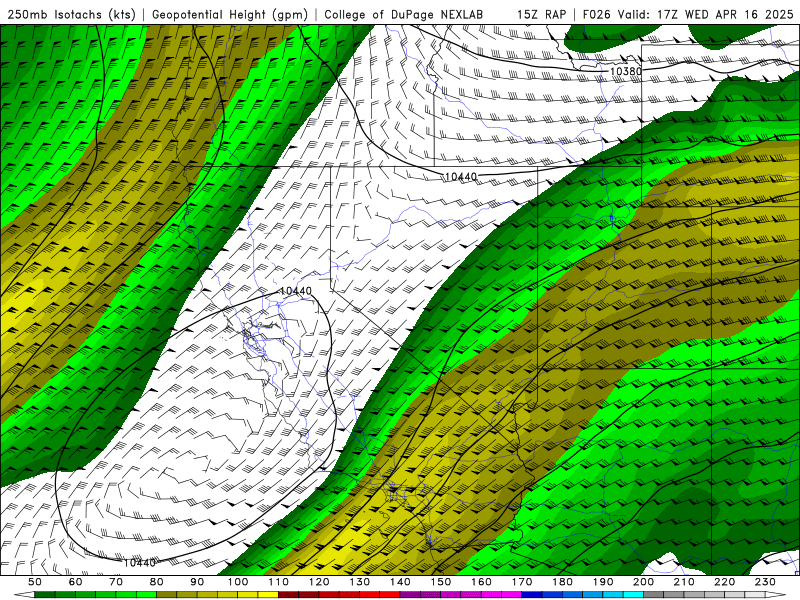Screen dimensions: 800x600
Task: Click the 230 value on the color scale
Action: coord(765,582)
